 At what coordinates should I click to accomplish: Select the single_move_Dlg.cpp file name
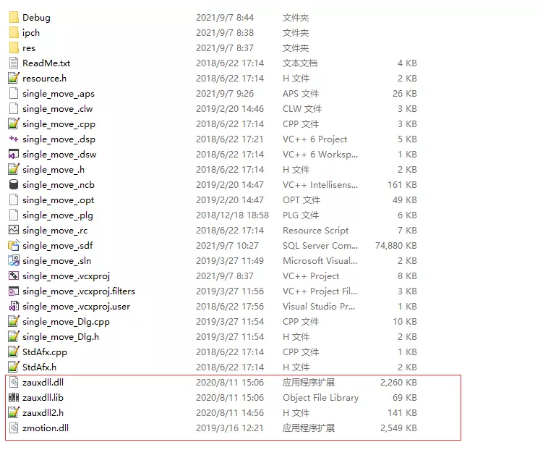(66, 322)
